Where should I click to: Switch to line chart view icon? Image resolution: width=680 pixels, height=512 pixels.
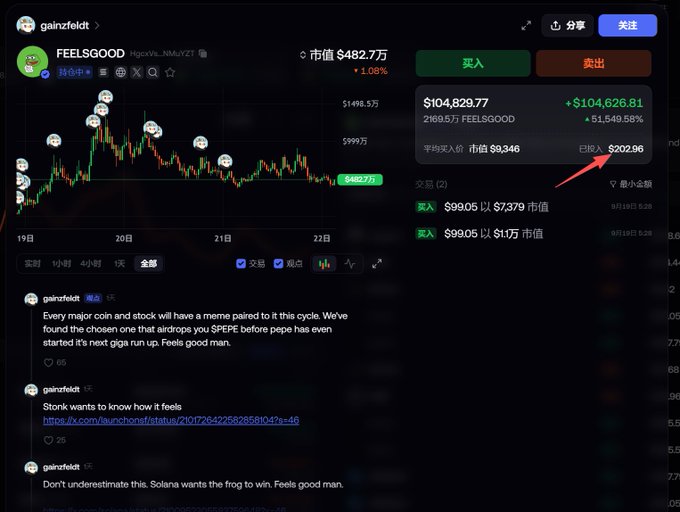[350, 264]
